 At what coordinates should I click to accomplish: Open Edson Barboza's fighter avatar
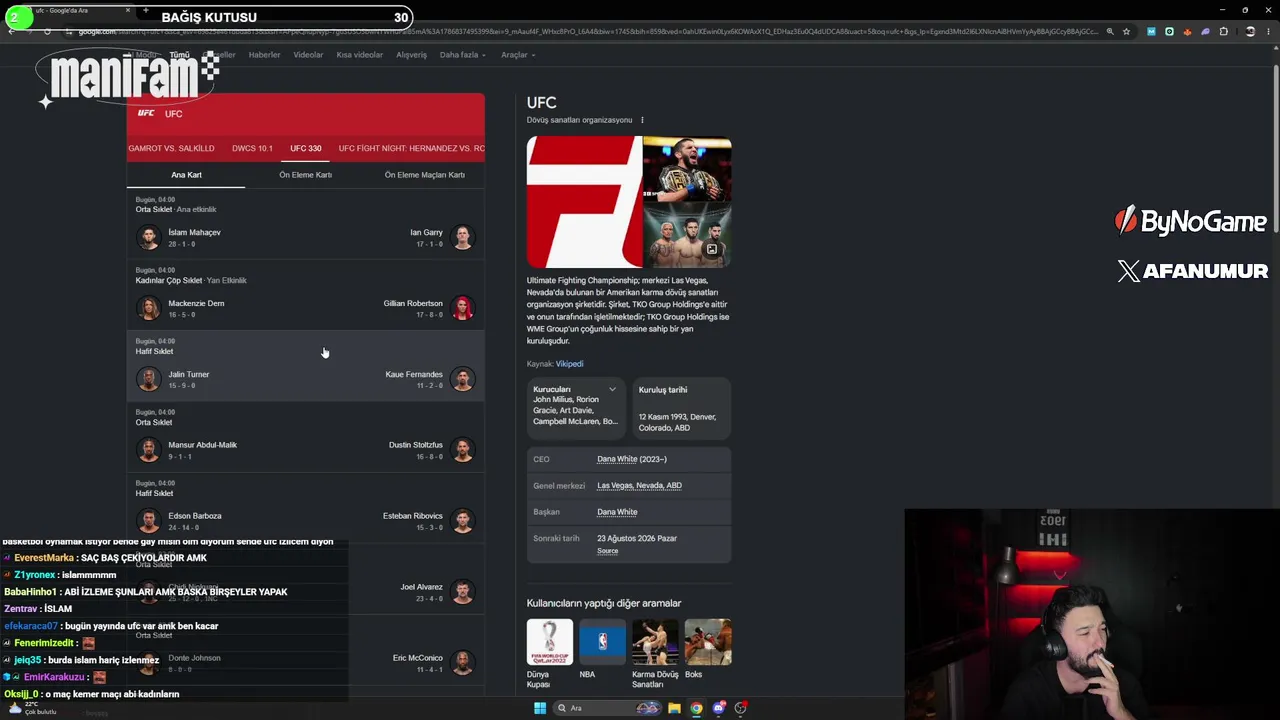point(149,521)
